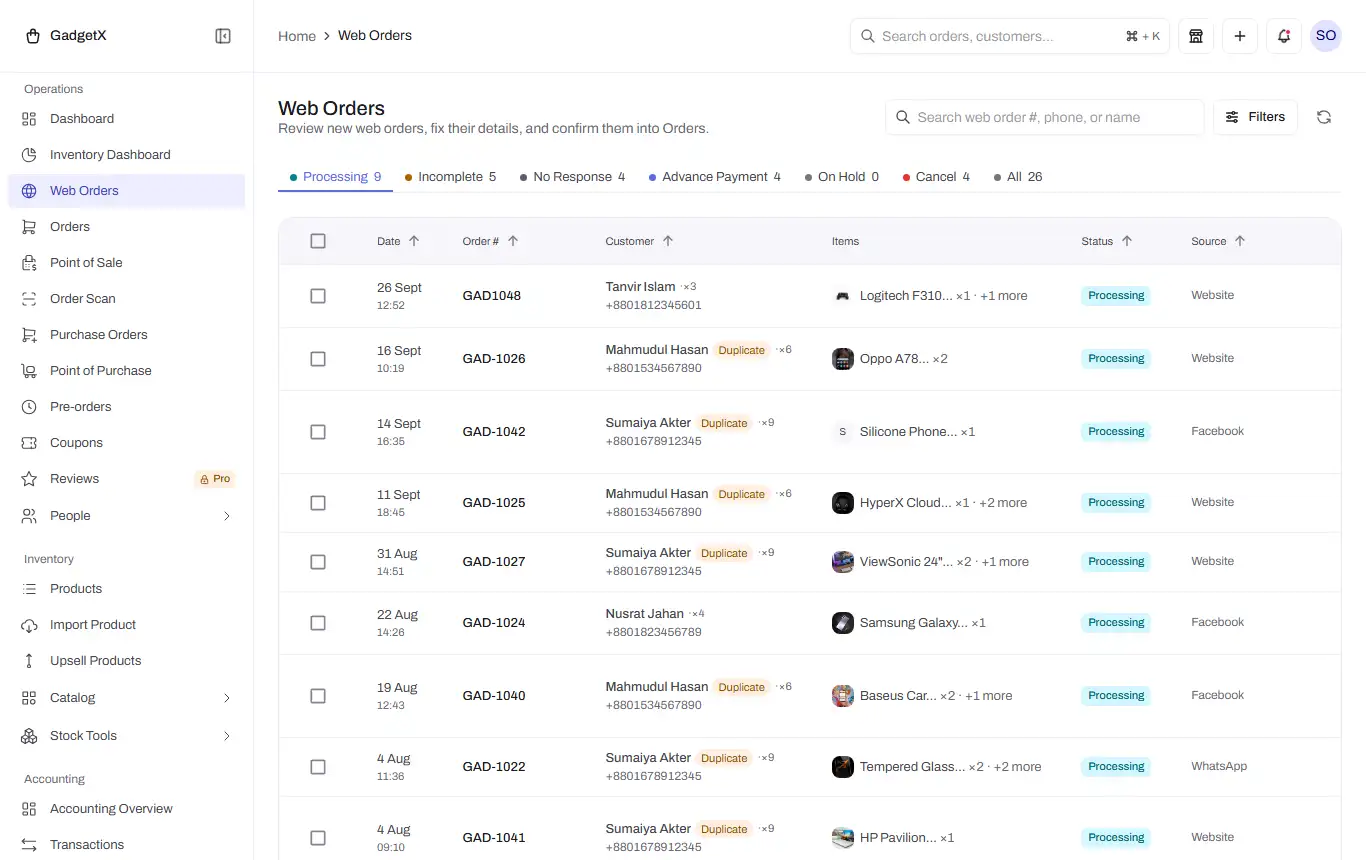Go to Home breadcrumb link
This screenshot has height=860, width=1366.
(x=297, y=36)
